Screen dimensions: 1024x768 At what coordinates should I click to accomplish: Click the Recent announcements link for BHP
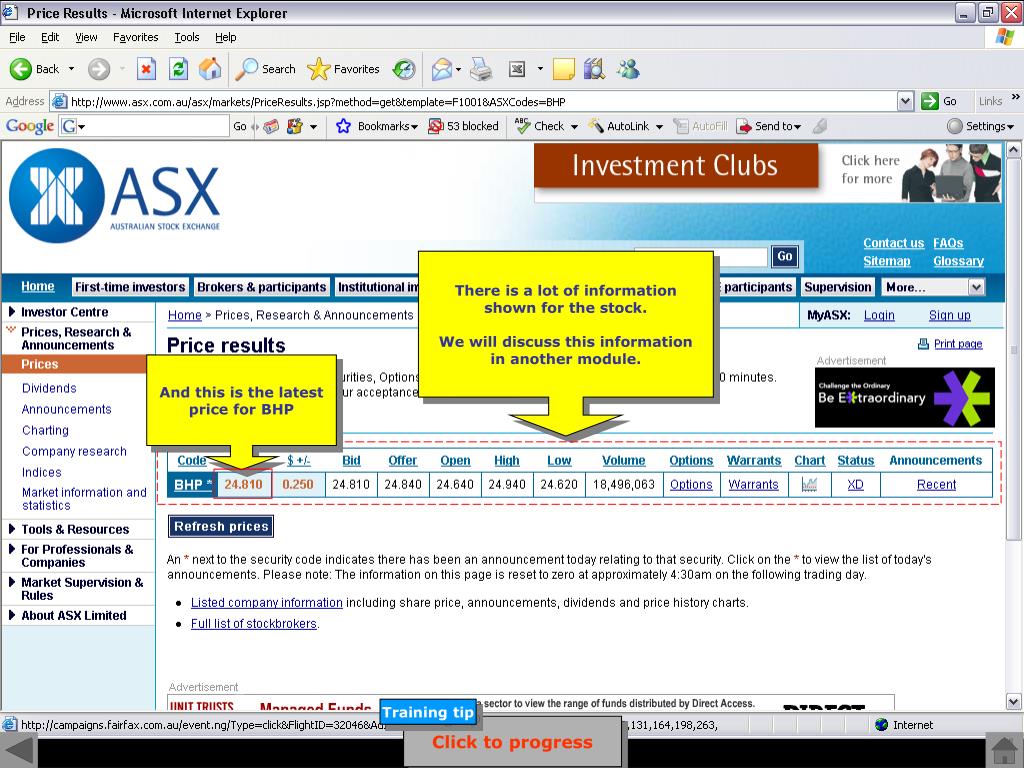(x=936, y=485)
